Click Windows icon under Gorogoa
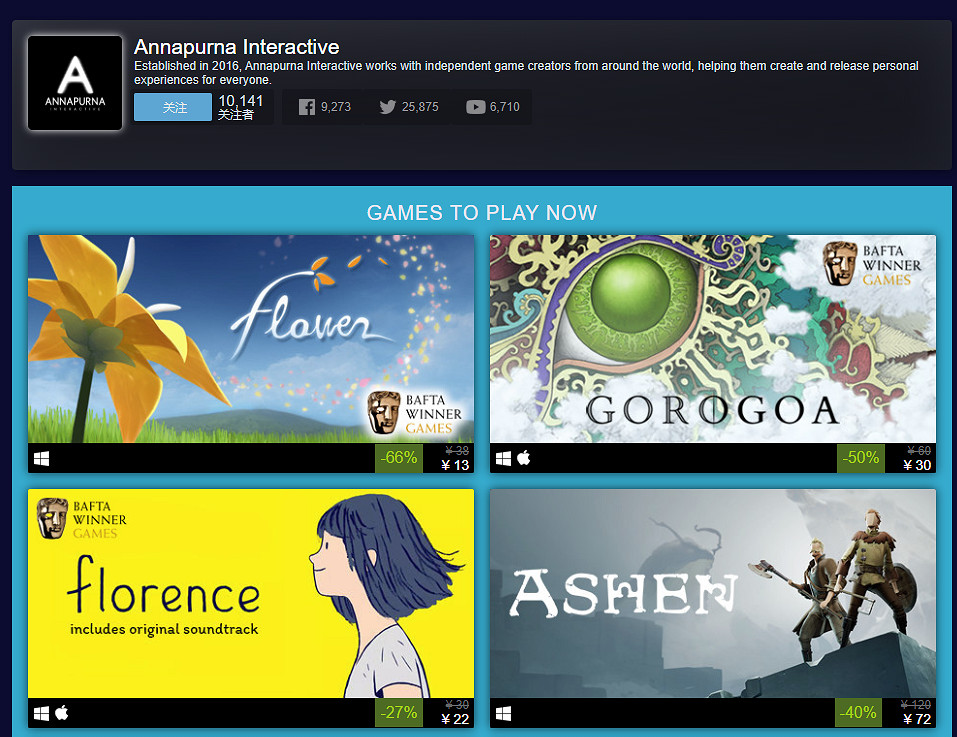This screenshot has height=737, width=957. tap(504, 459)
